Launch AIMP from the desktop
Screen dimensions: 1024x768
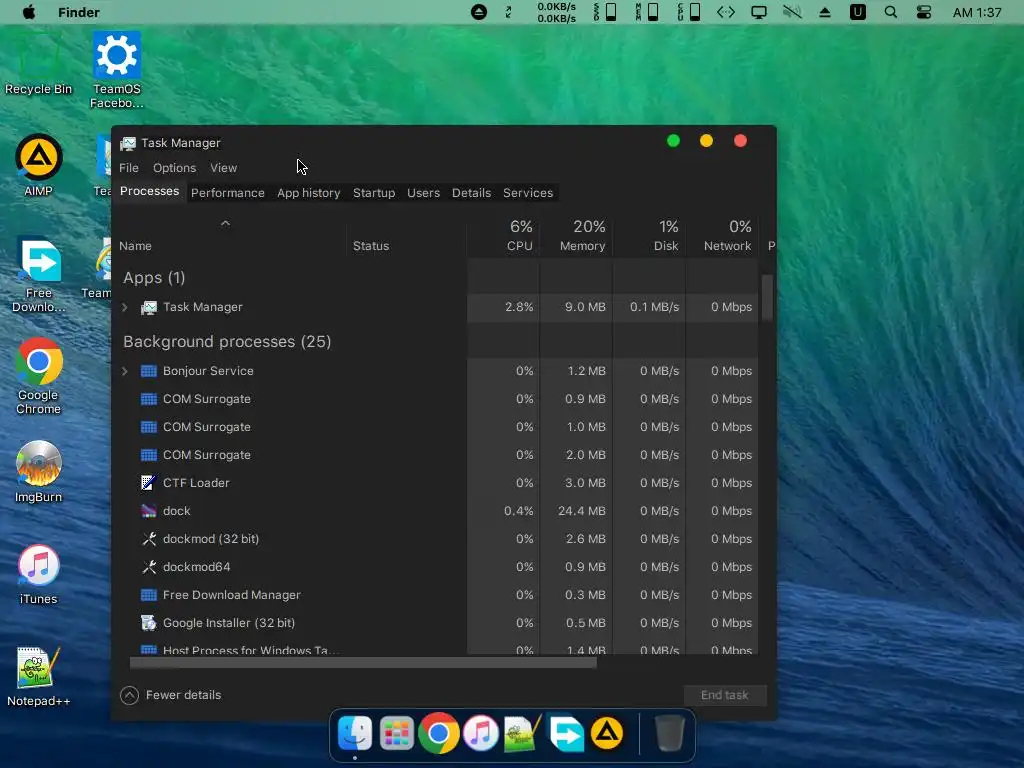(38, 165)
